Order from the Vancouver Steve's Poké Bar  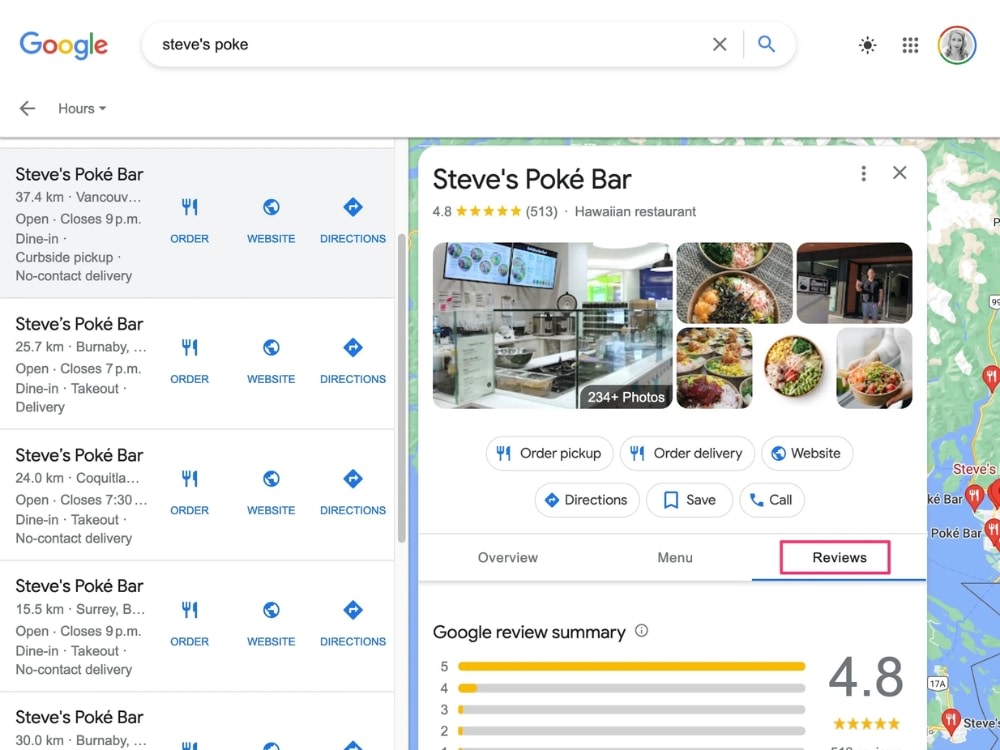189,221
